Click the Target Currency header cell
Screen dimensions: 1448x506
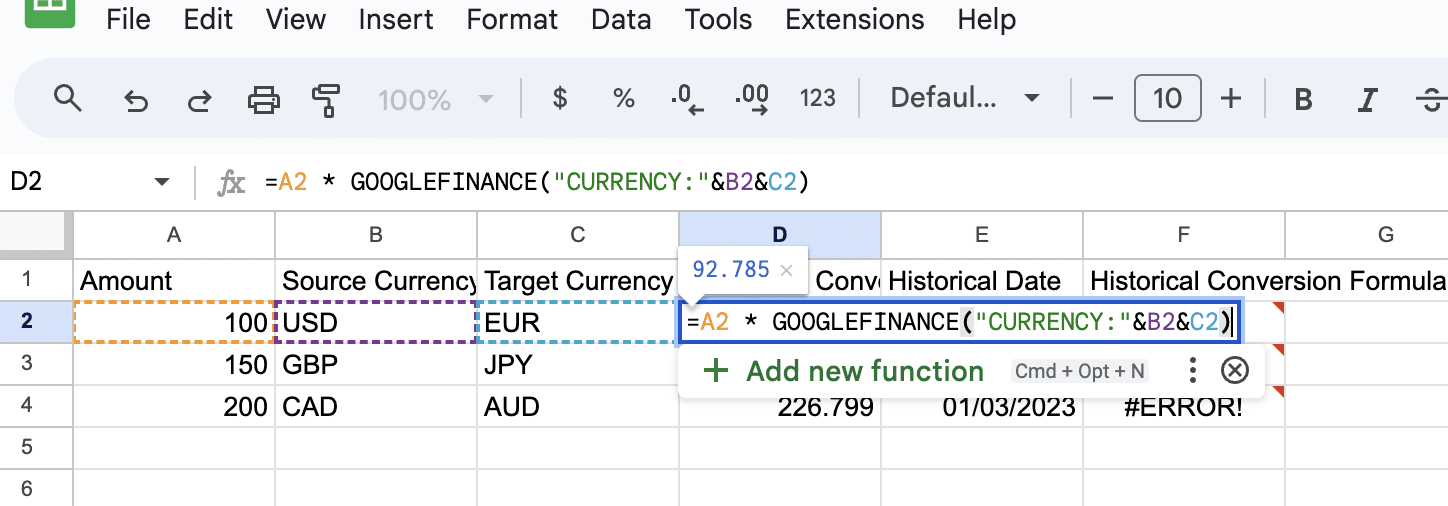point(578,281)
